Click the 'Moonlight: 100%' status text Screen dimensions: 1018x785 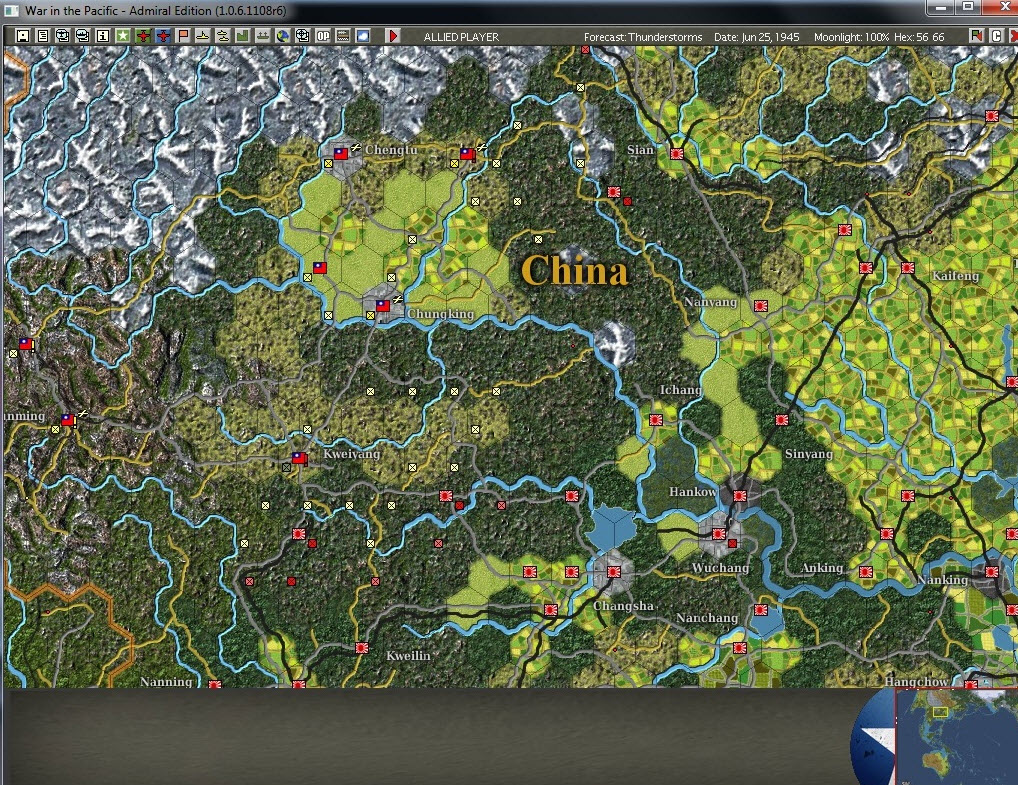coord(851,37)
